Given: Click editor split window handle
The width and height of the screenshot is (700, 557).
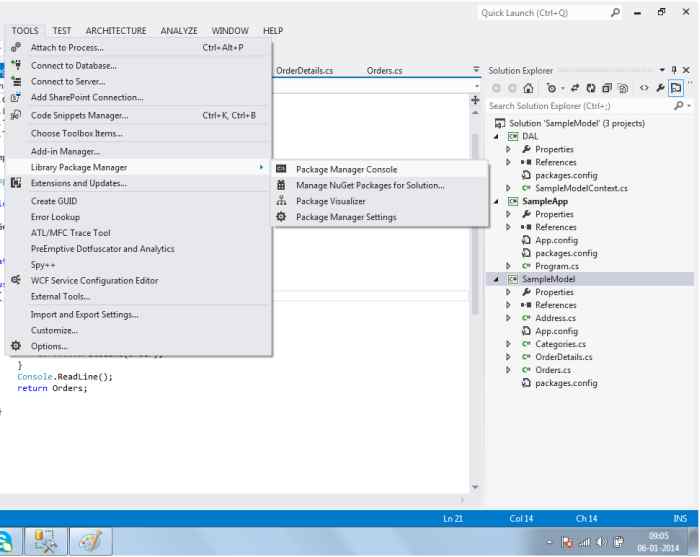Looking at the screenshot, I should (475, 100).
